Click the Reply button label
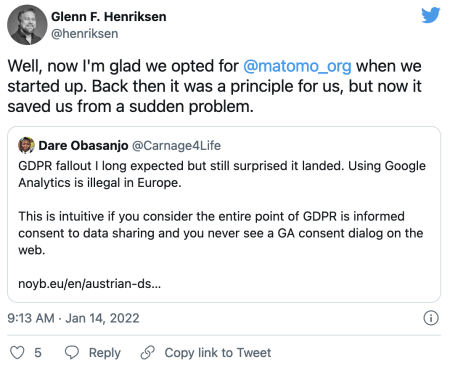The height and width of the screenshot is (368, 450). (x=105, y=353)
